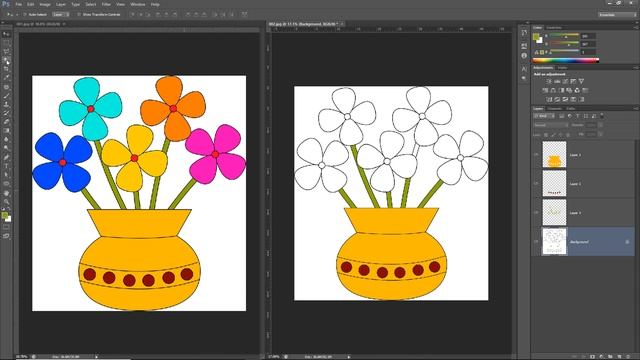640x360 pixels.
Task: Enable Show Transform Controls checkbox
Action: [x=79, y=14]
